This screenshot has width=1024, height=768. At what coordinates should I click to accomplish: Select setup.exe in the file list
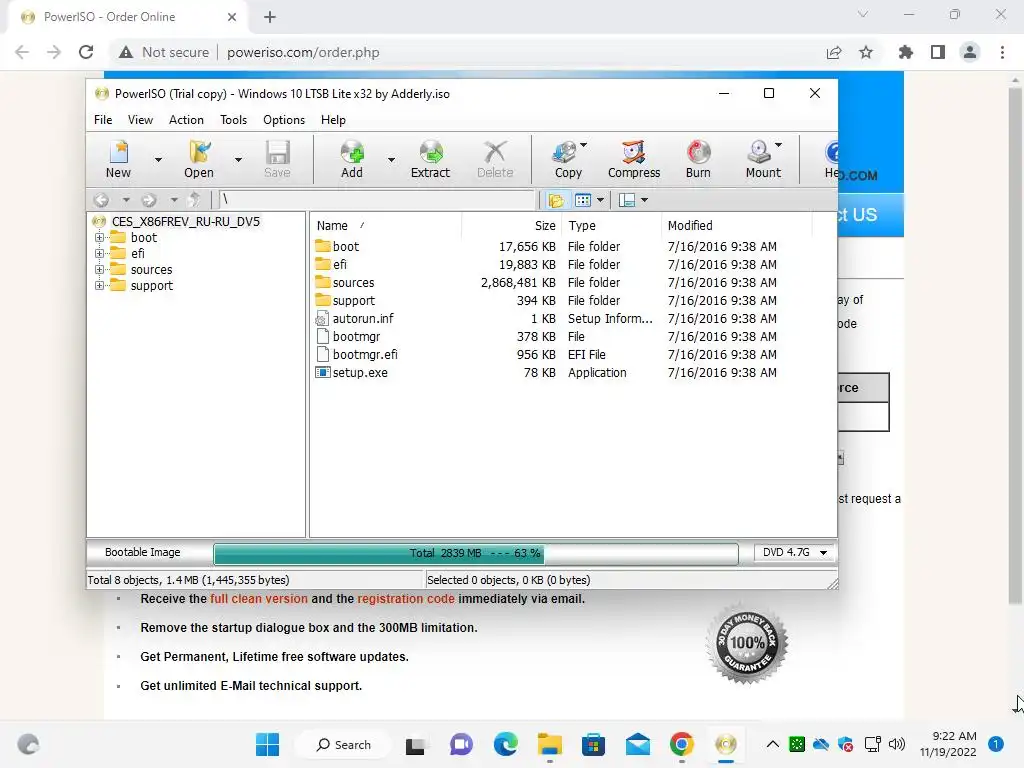point(360,372)
